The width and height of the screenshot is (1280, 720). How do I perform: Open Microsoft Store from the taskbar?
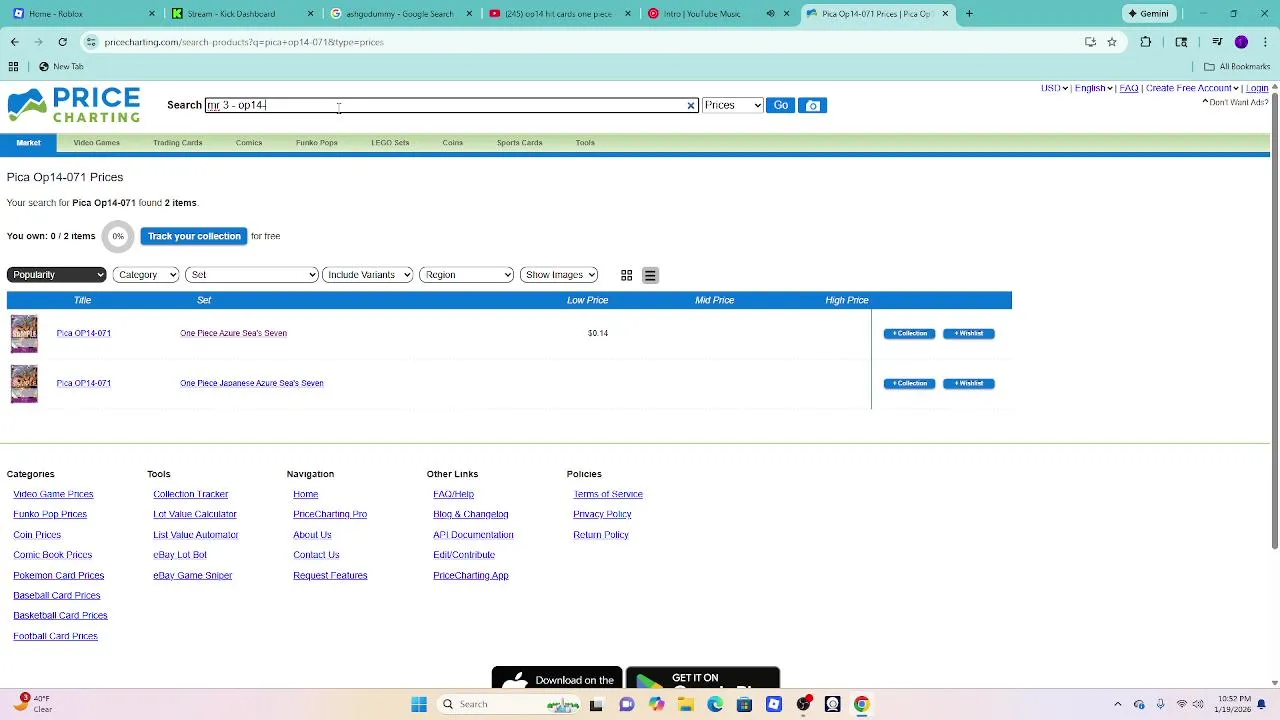click(744, 704)
